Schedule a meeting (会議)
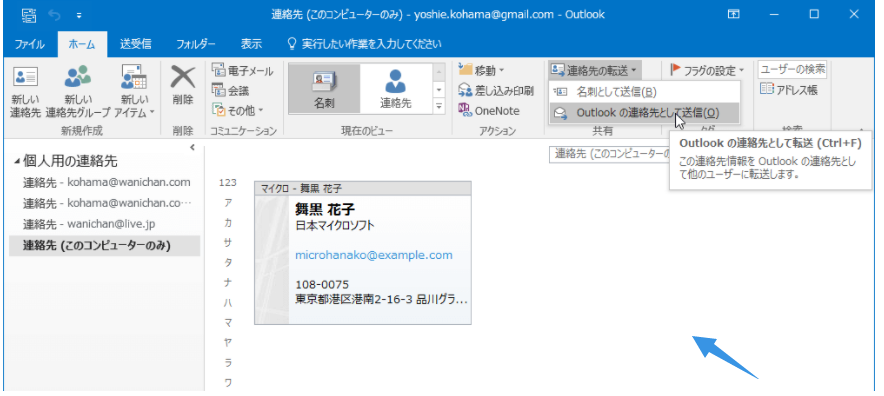Screen dimensions: 884x396 [230, 90]
